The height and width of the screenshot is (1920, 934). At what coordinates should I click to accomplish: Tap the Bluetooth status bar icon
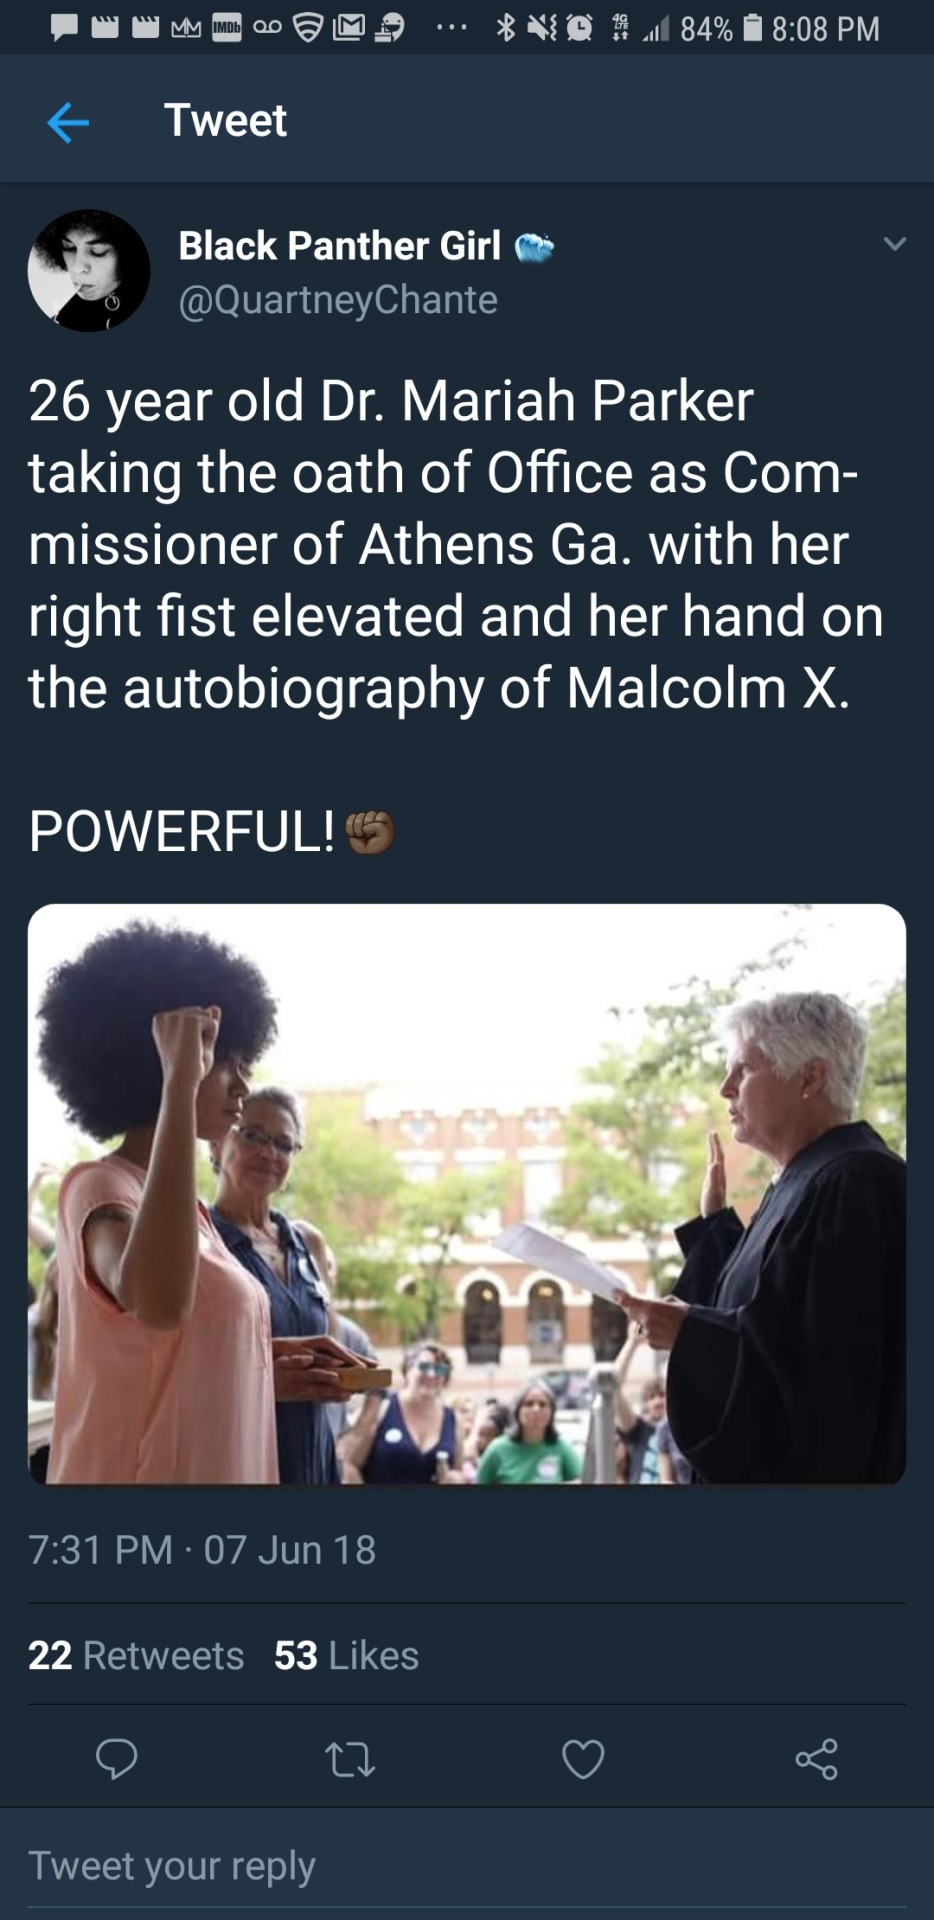(506, 28)
